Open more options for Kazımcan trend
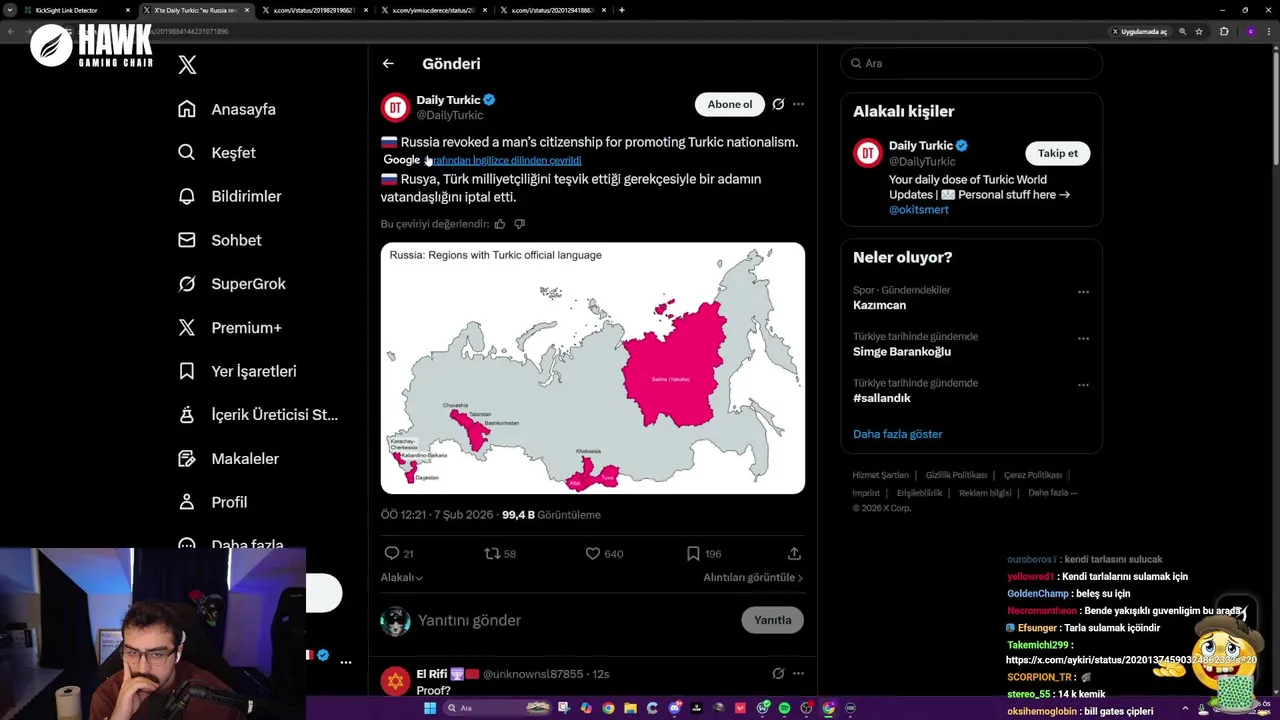1280x720 pixels. tap(1083, 292)
